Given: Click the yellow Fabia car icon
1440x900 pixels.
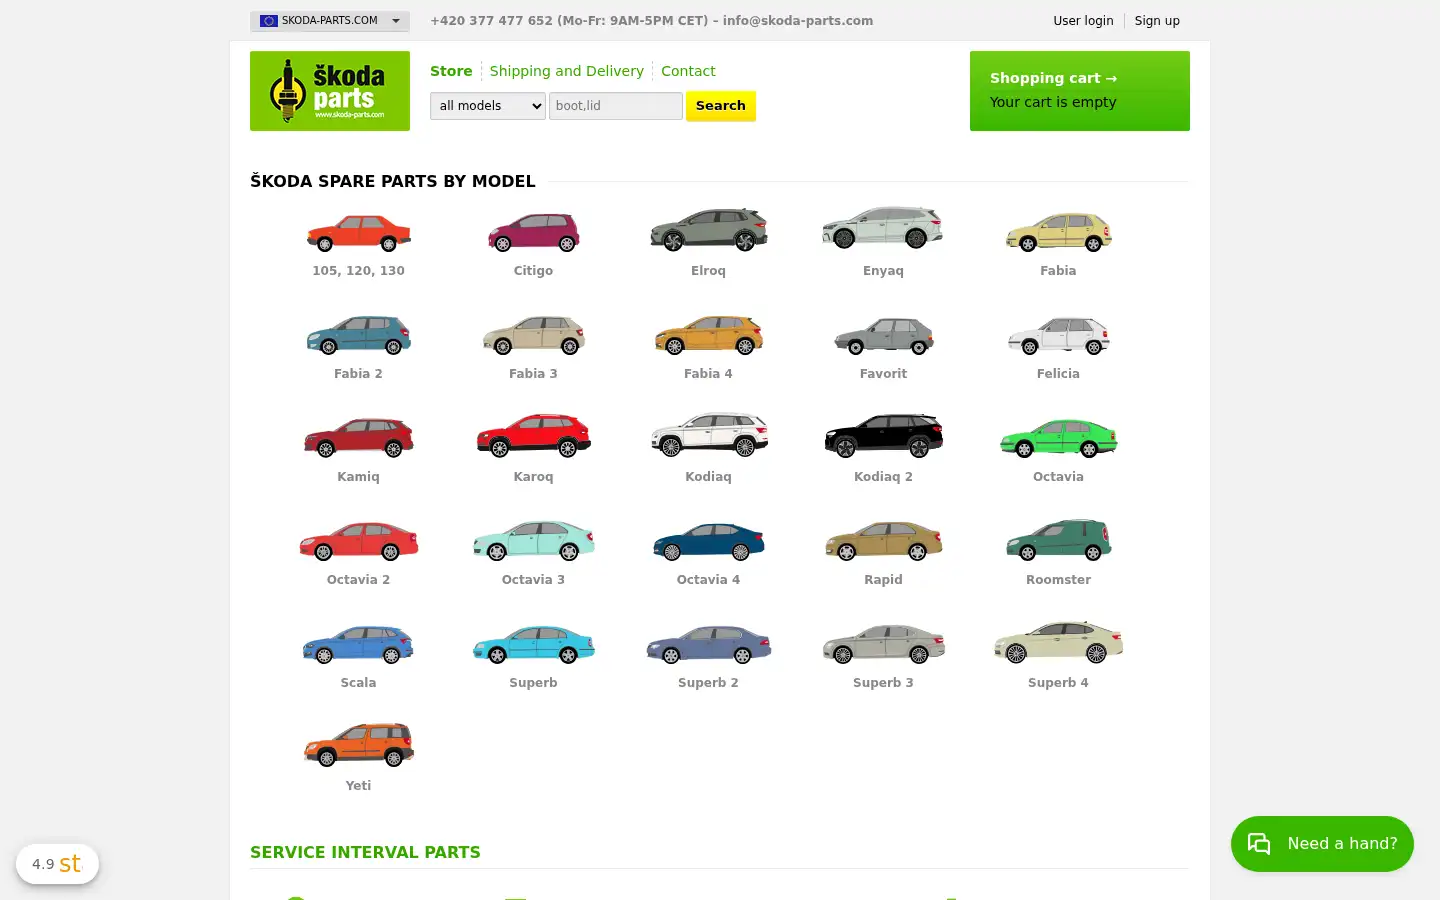Looking at the screenshot, I should click(1058, 232).
